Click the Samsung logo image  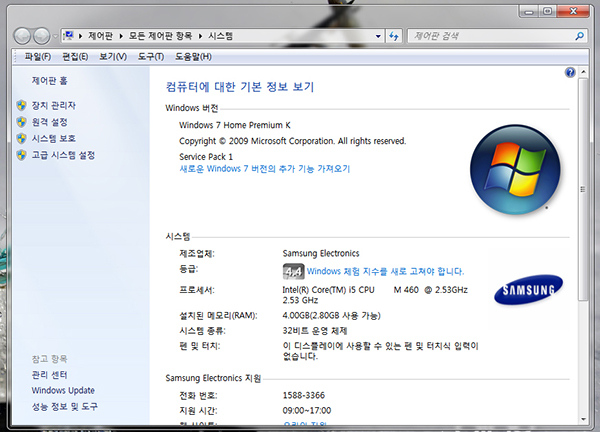(528, 290)
